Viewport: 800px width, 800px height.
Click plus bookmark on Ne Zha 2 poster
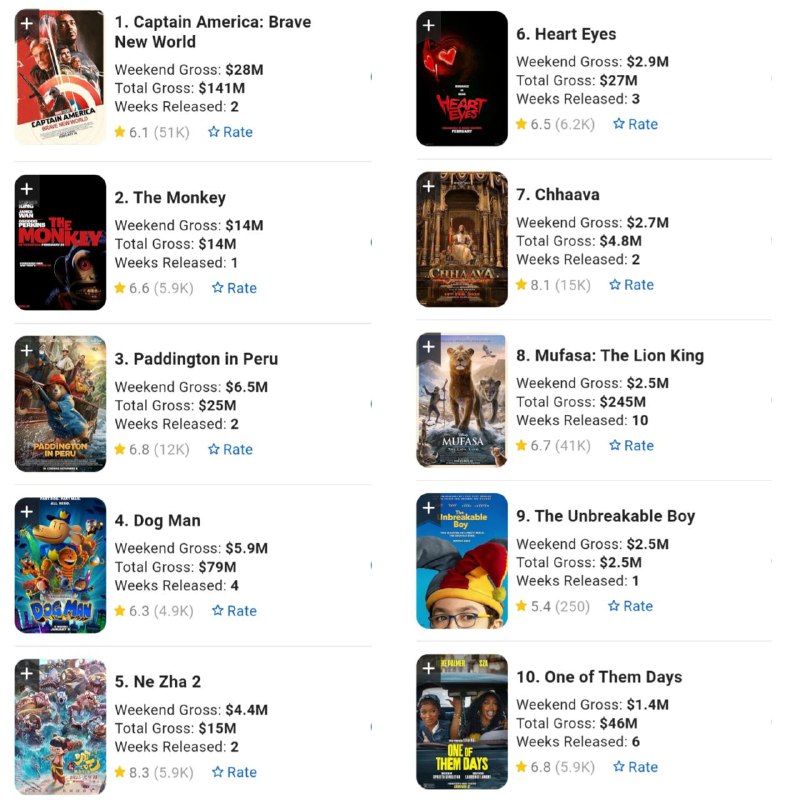[x=27, y=674]
